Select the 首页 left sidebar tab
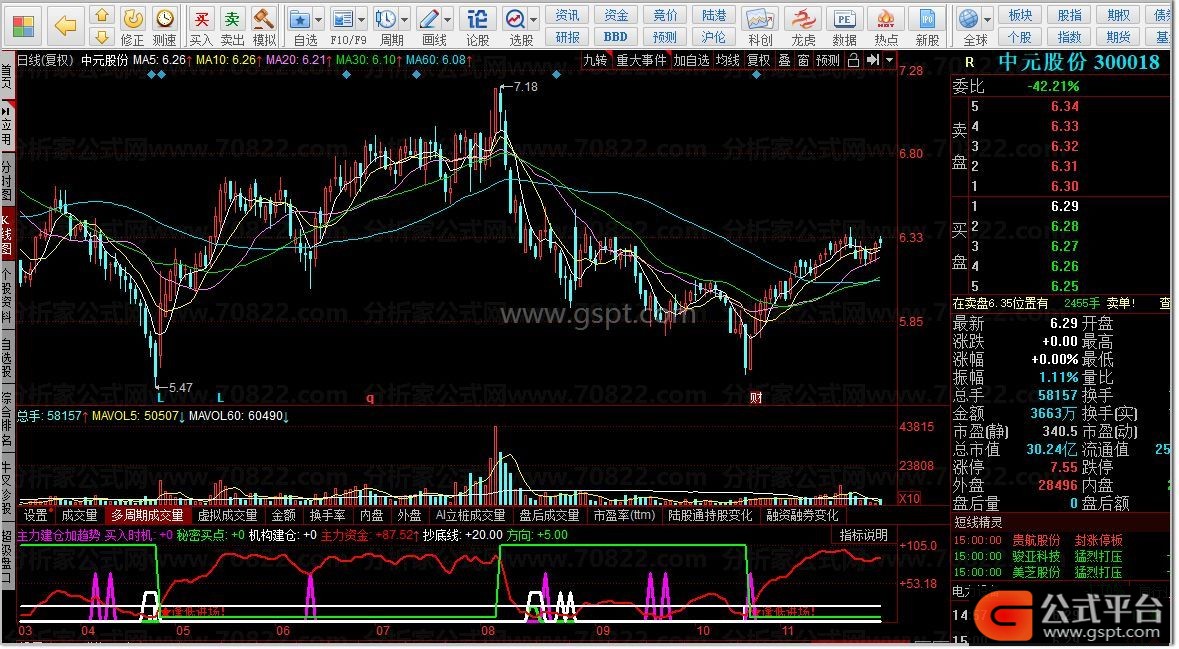 pos(7,77)
